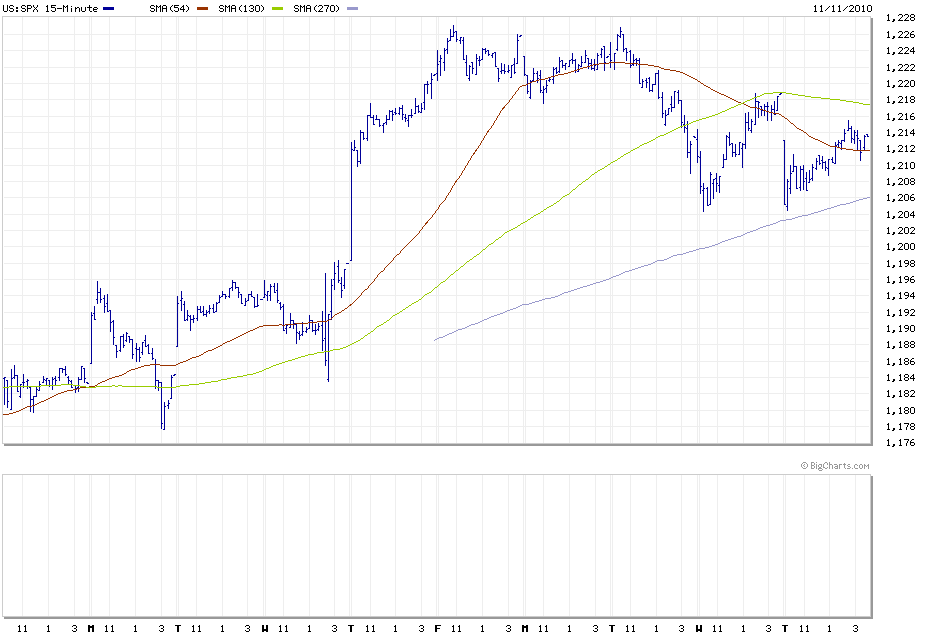935x644 pixels.
Task: Click the 1,216 price axis label
Action: 900,116
